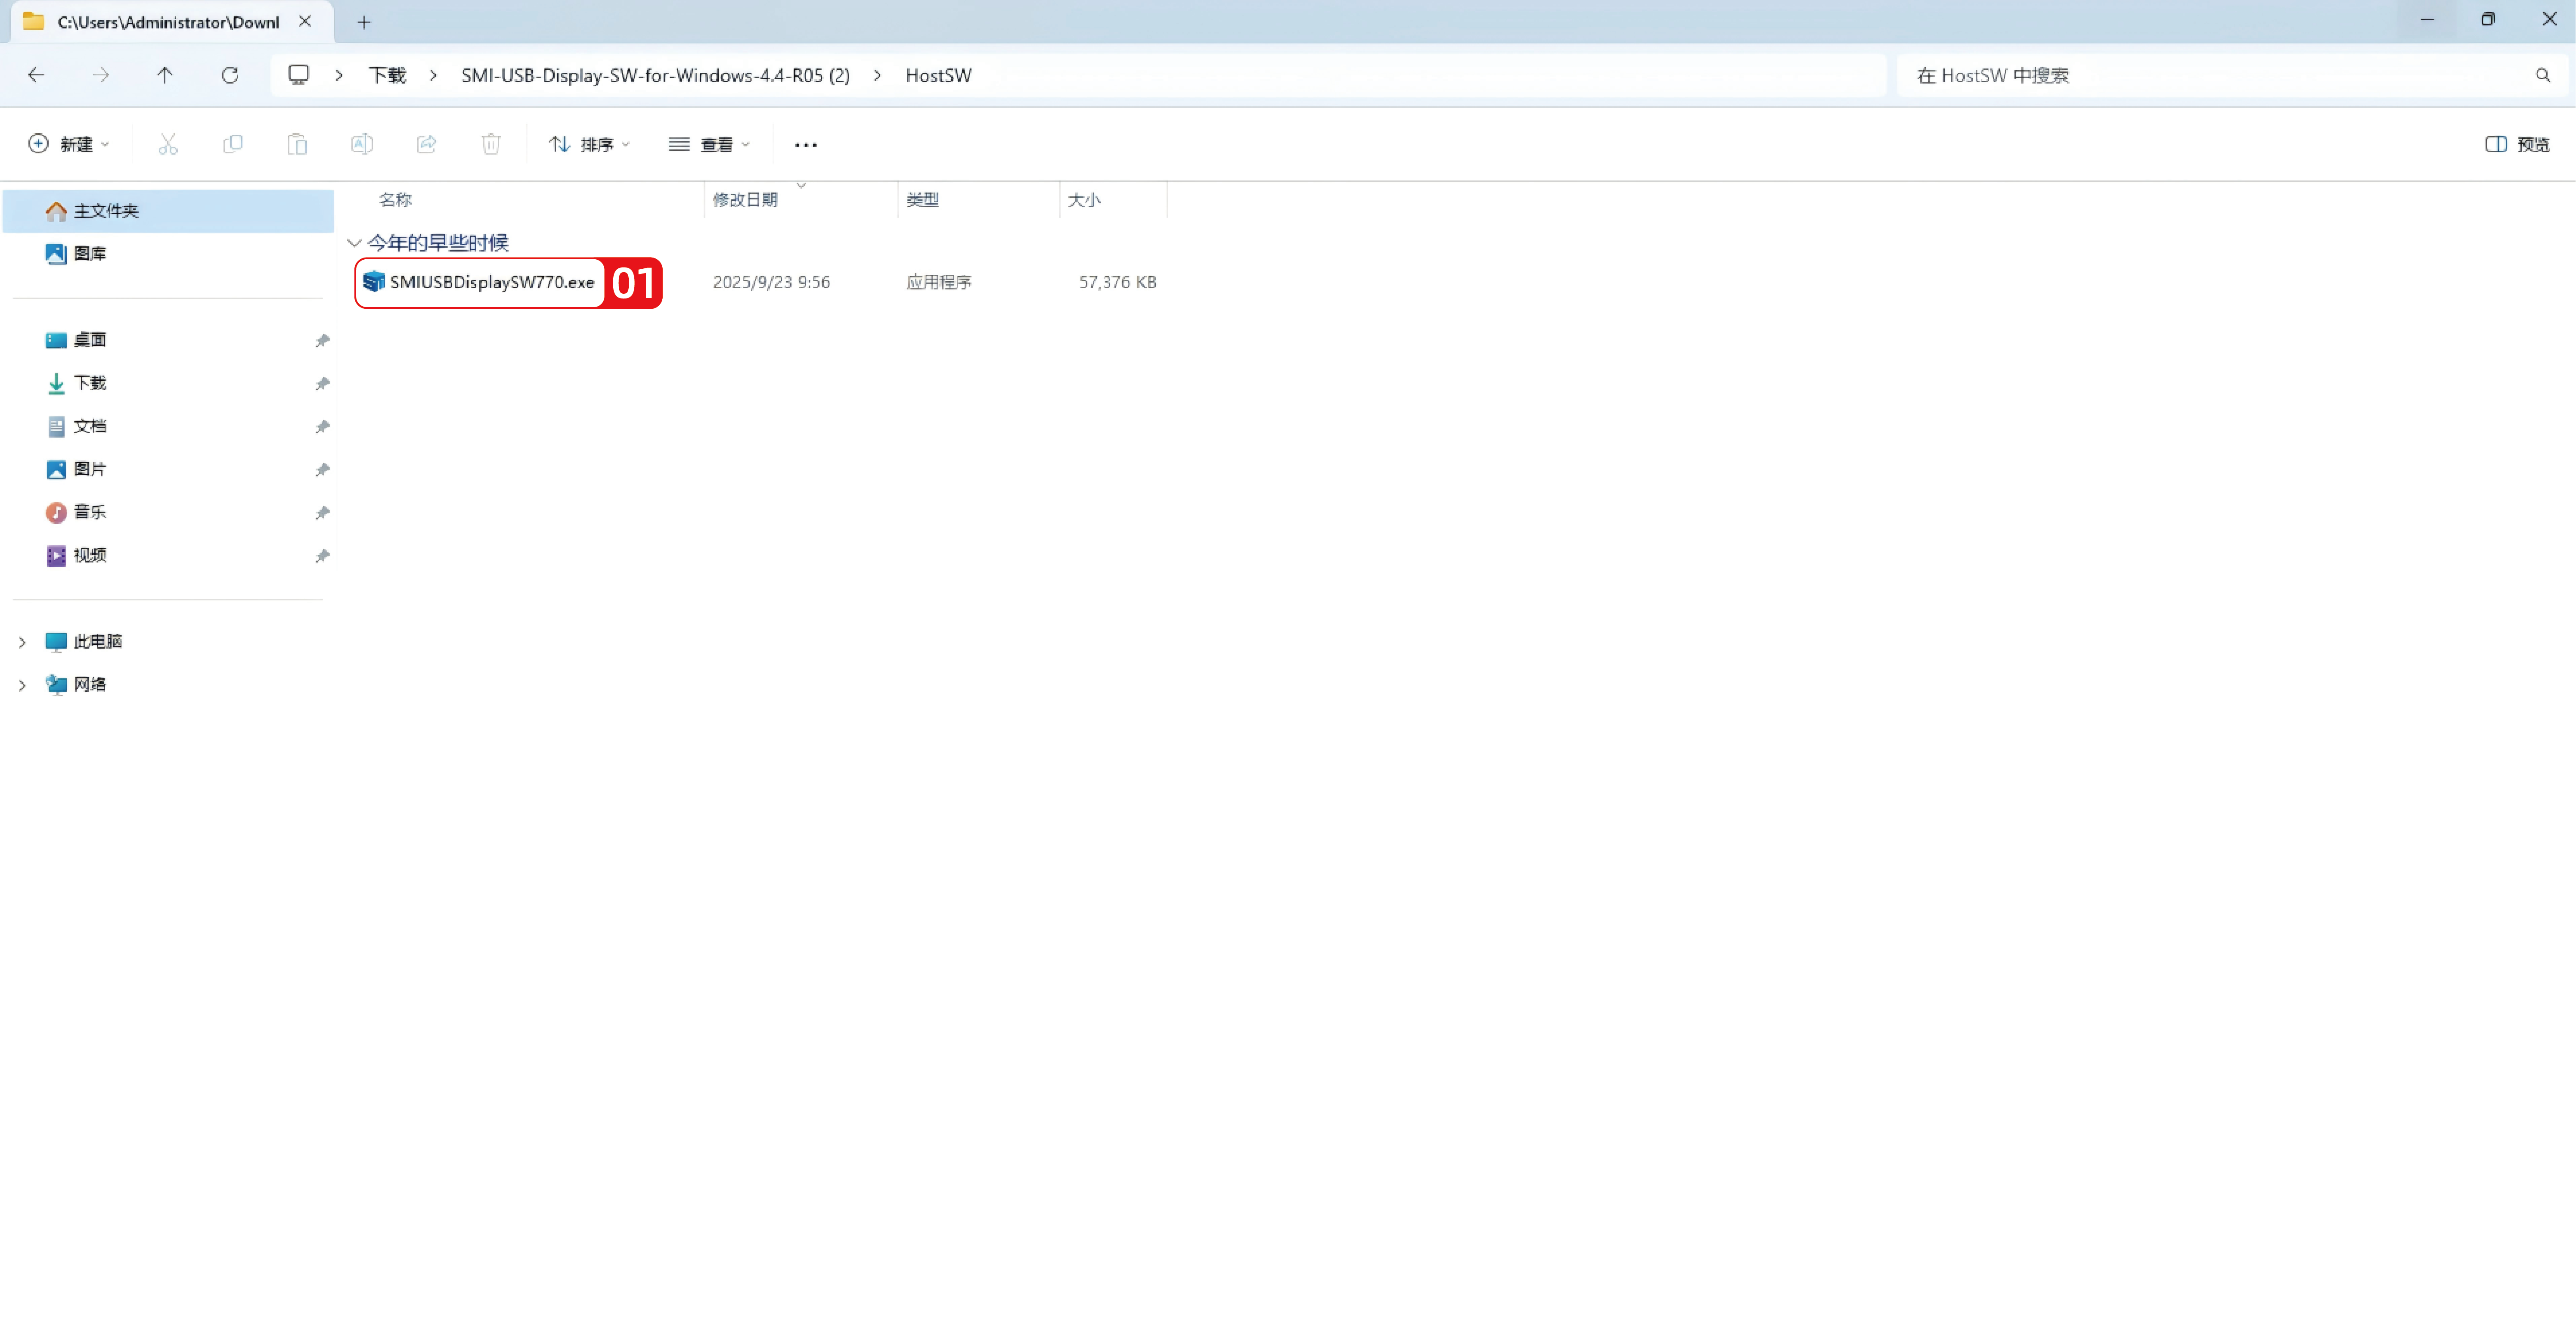Click the Share icon in toolbar
The width and height of the screenshot is (2576, 1333).
[x=426, y=144]
